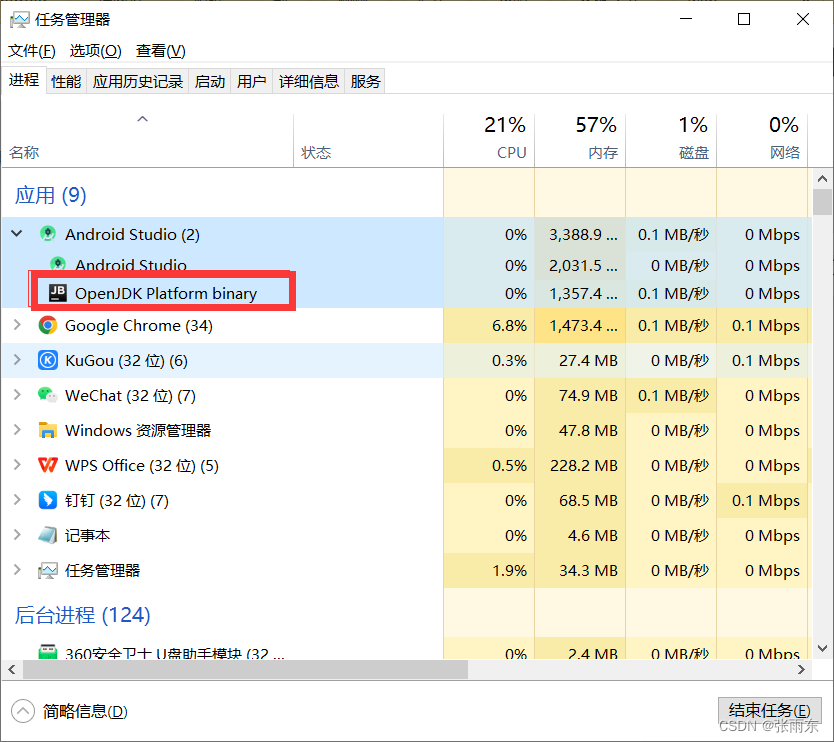834x742 pixels.
Task: Click the child Android Studio process icon
Action: pyautogui.click(x=58, y=263)
